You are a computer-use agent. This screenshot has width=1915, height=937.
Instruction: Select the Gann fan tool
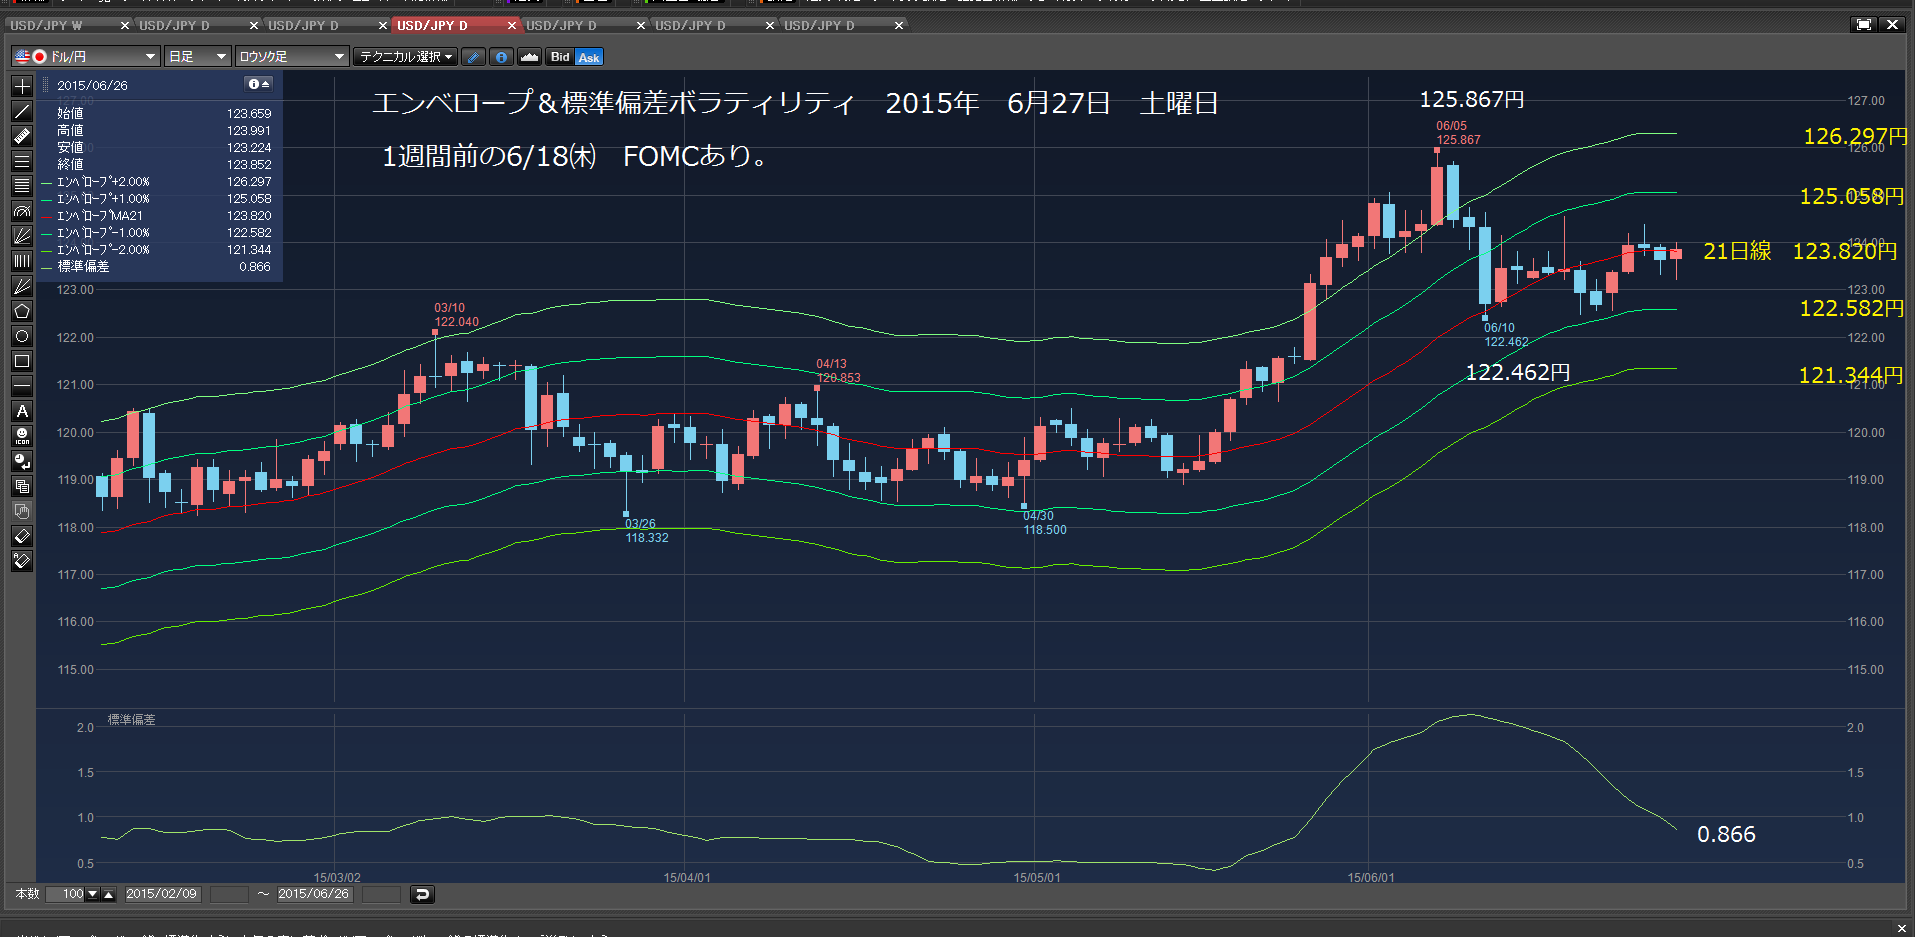pyautogui.click(x=22, y=286)
